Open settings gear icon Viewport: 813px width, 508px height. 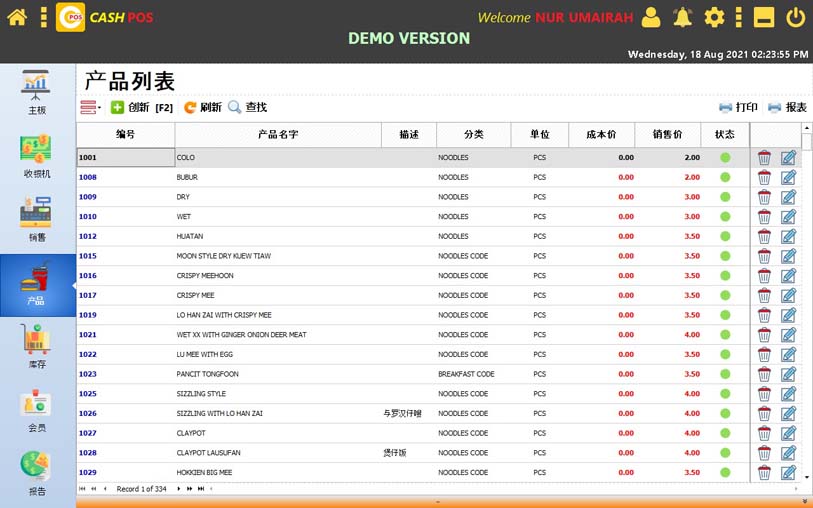[714, 17]
